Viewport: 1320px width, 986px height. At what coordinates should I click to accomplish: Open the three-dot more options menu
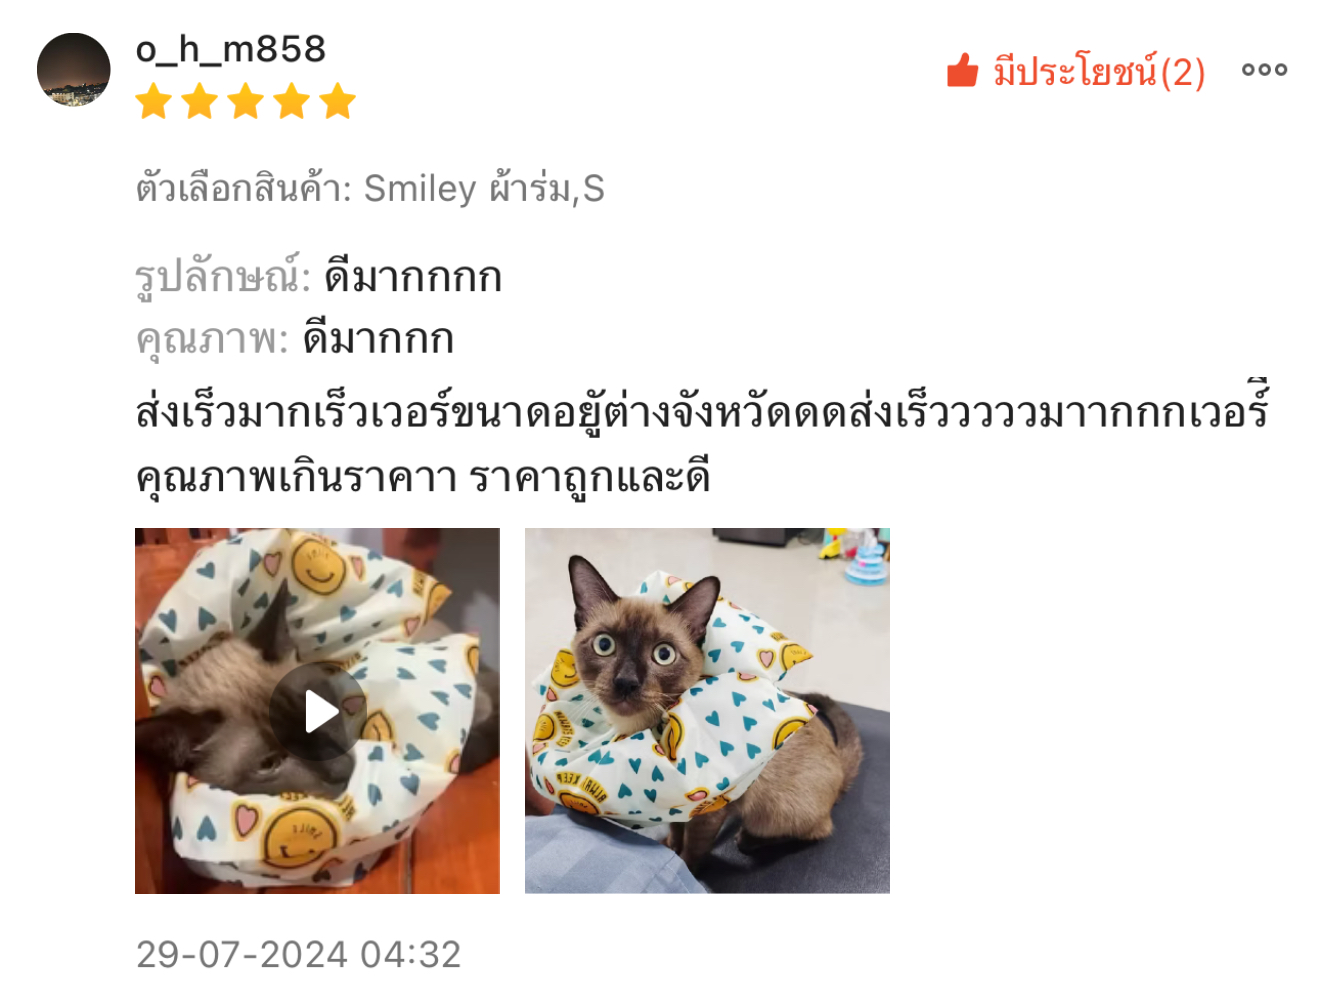[x=1264, y=70]
